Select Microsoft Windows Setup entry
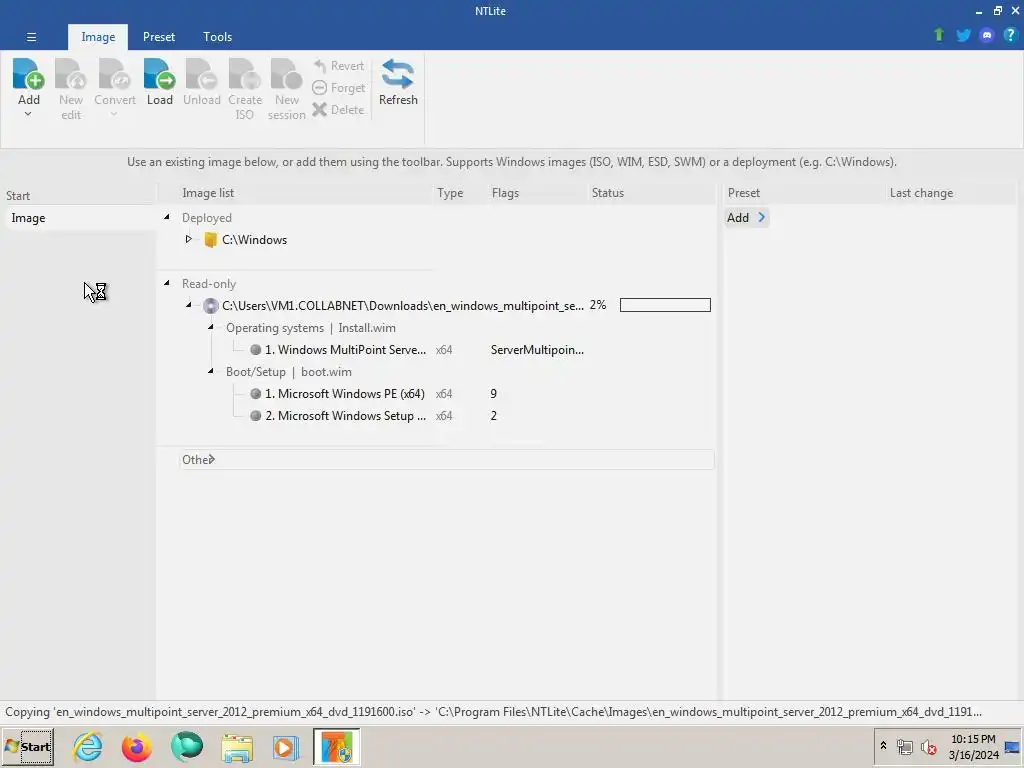Image resolution: width=1024 pixels, height=768 pixels. (x=345, y=416)
